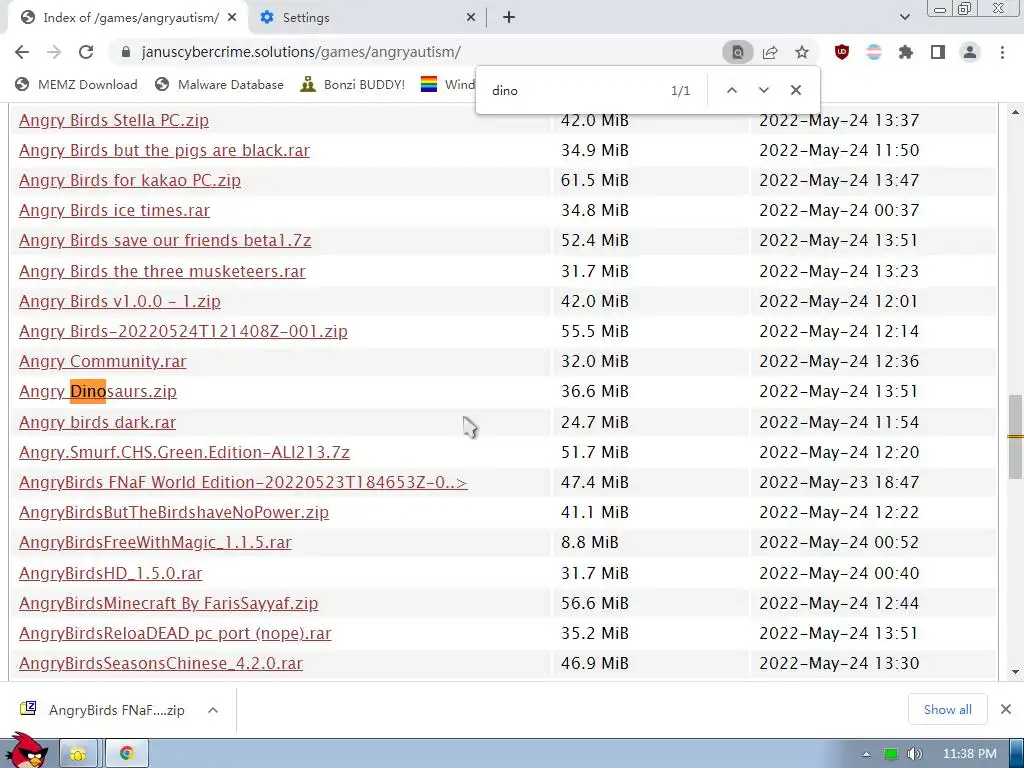Go to previous find result
Screen dimensions: 1024x768
pos(732,90)
